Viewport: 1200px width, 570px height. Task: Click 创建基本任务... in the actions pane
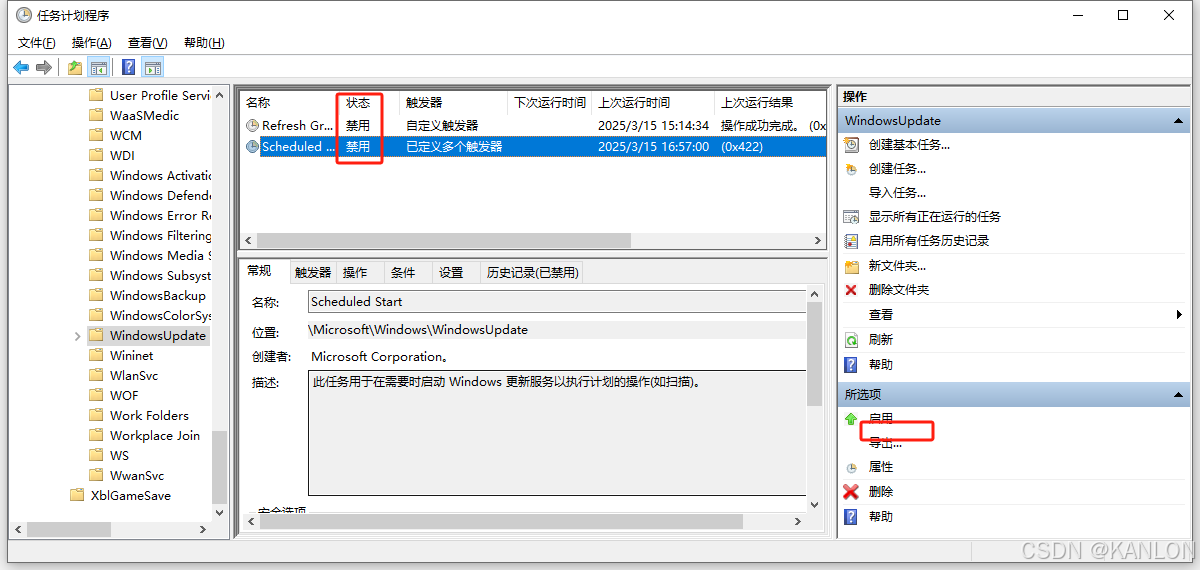pyautogui.click(x=909, y=144)
